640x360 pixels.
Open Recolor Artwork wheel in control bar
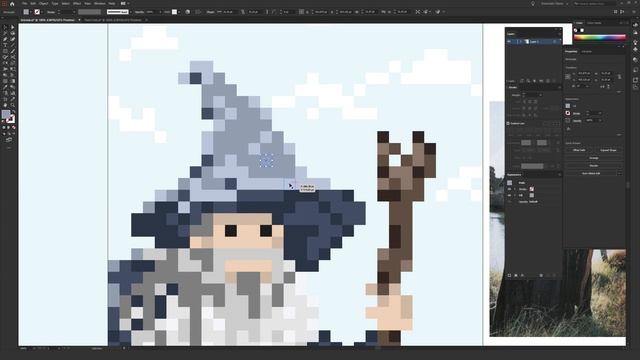point(188,12)
